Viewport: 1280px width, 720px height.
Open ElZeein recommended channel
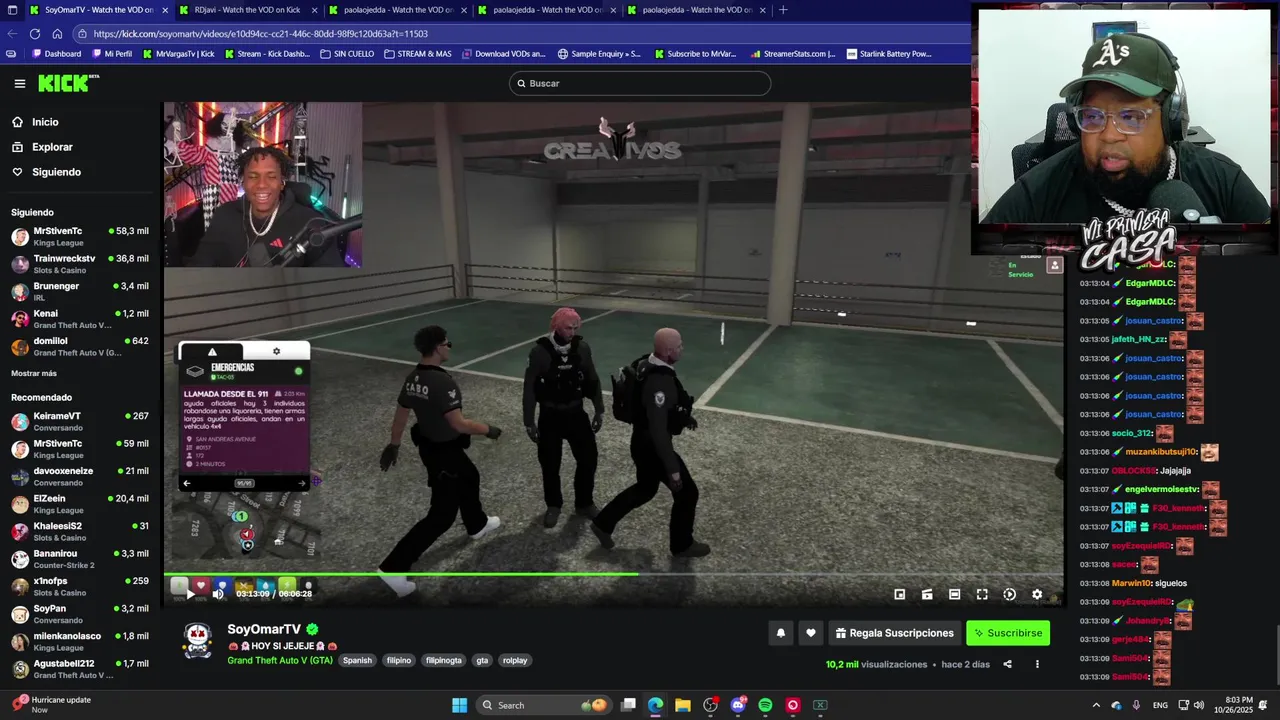coord(80,504)
